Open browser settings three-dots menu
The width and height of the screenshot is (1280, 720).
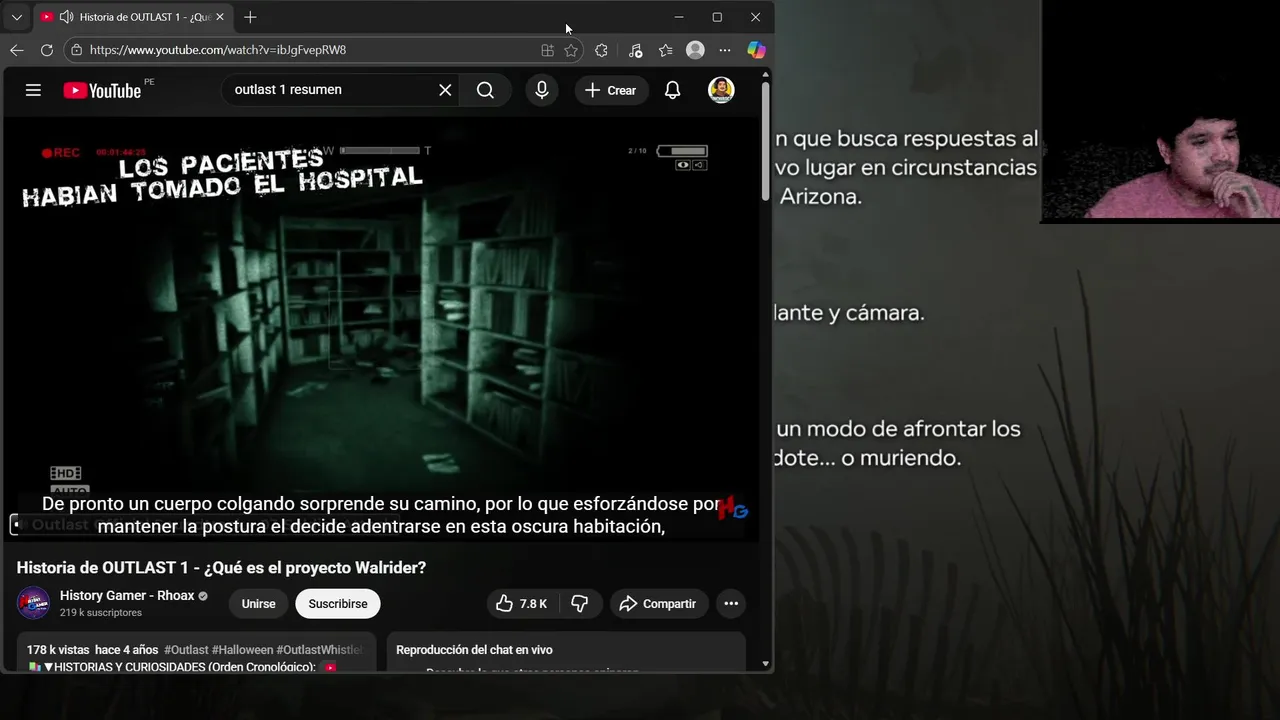tap(725, 50)
